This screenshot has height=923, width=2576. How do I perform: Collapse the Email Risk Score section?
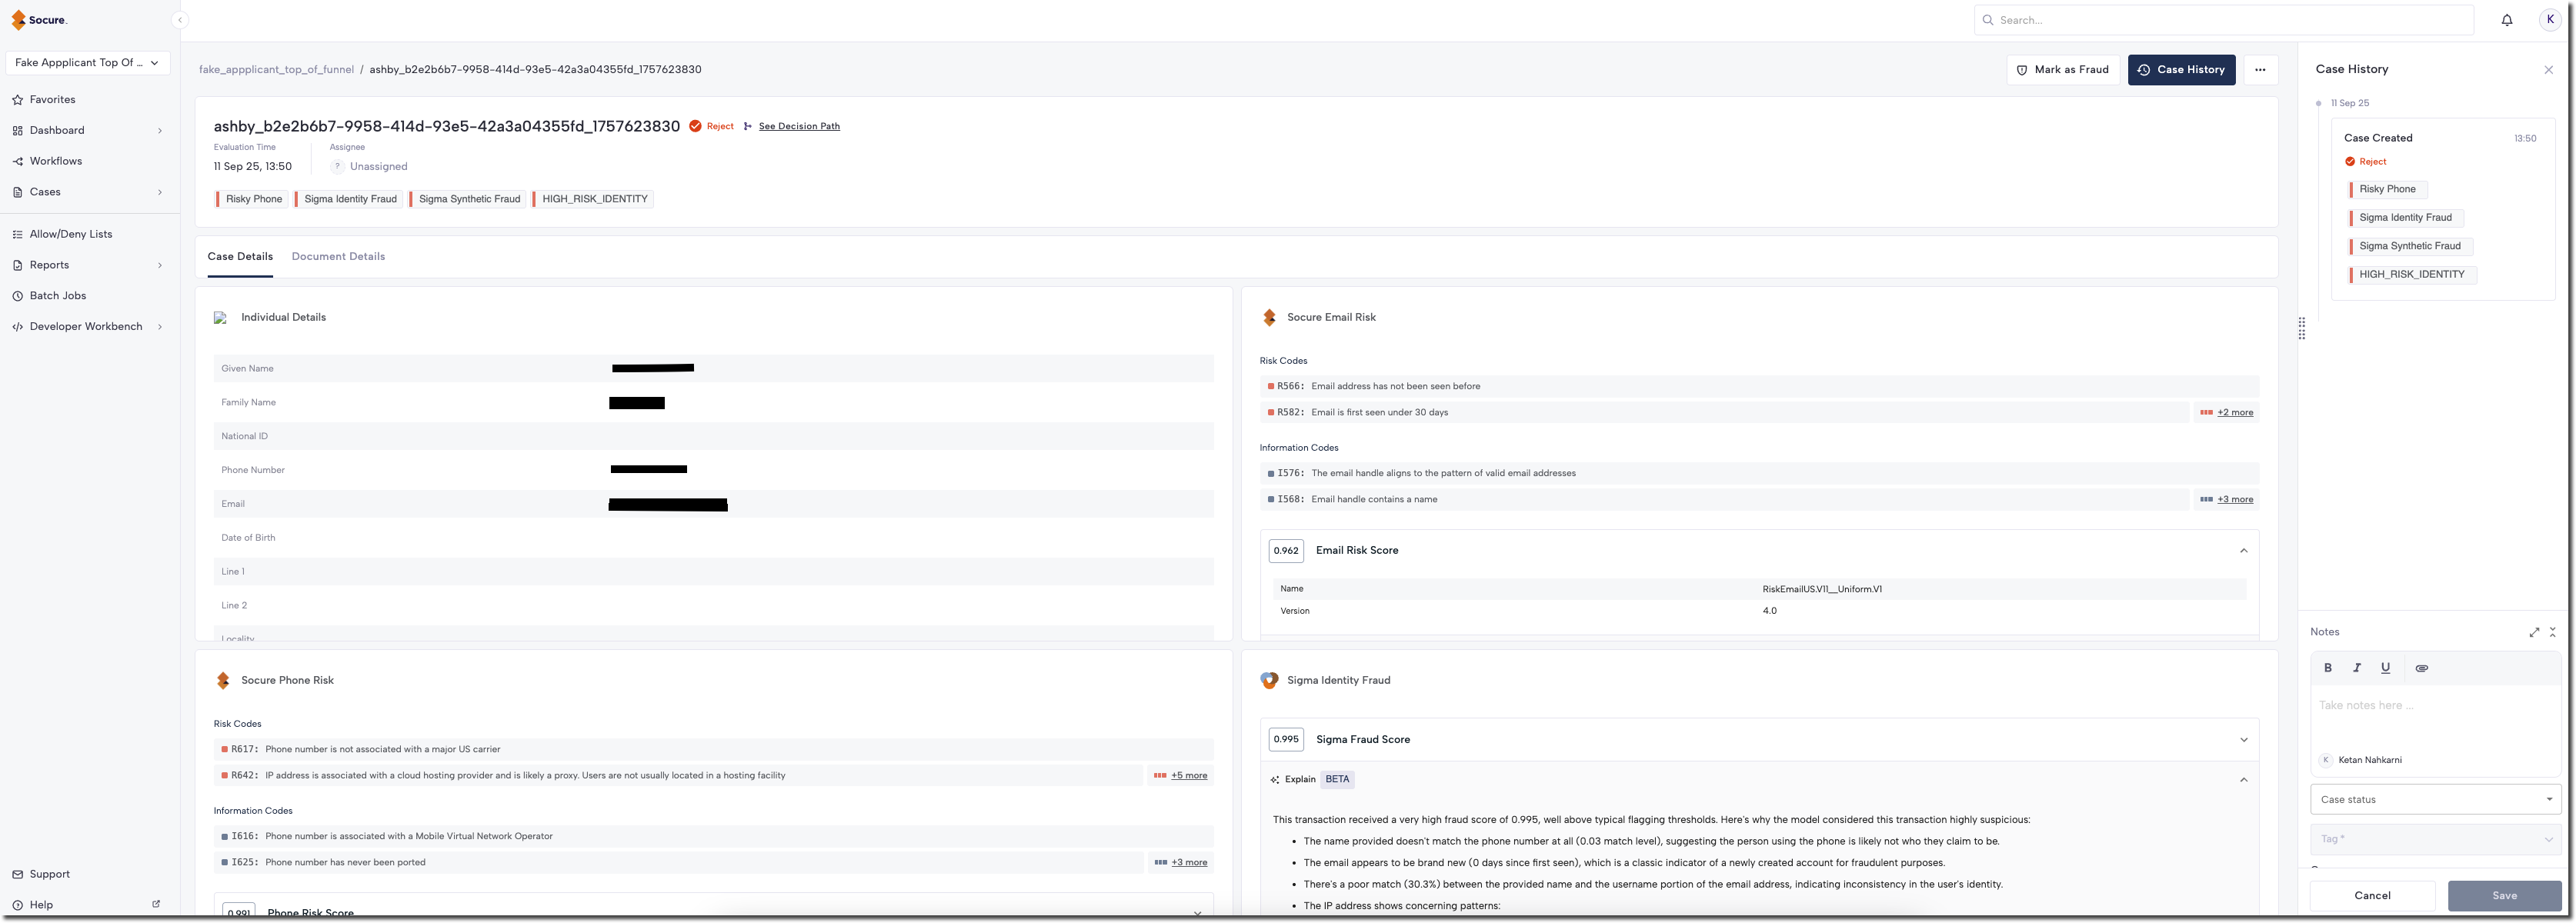click(x=2243, y=551)
